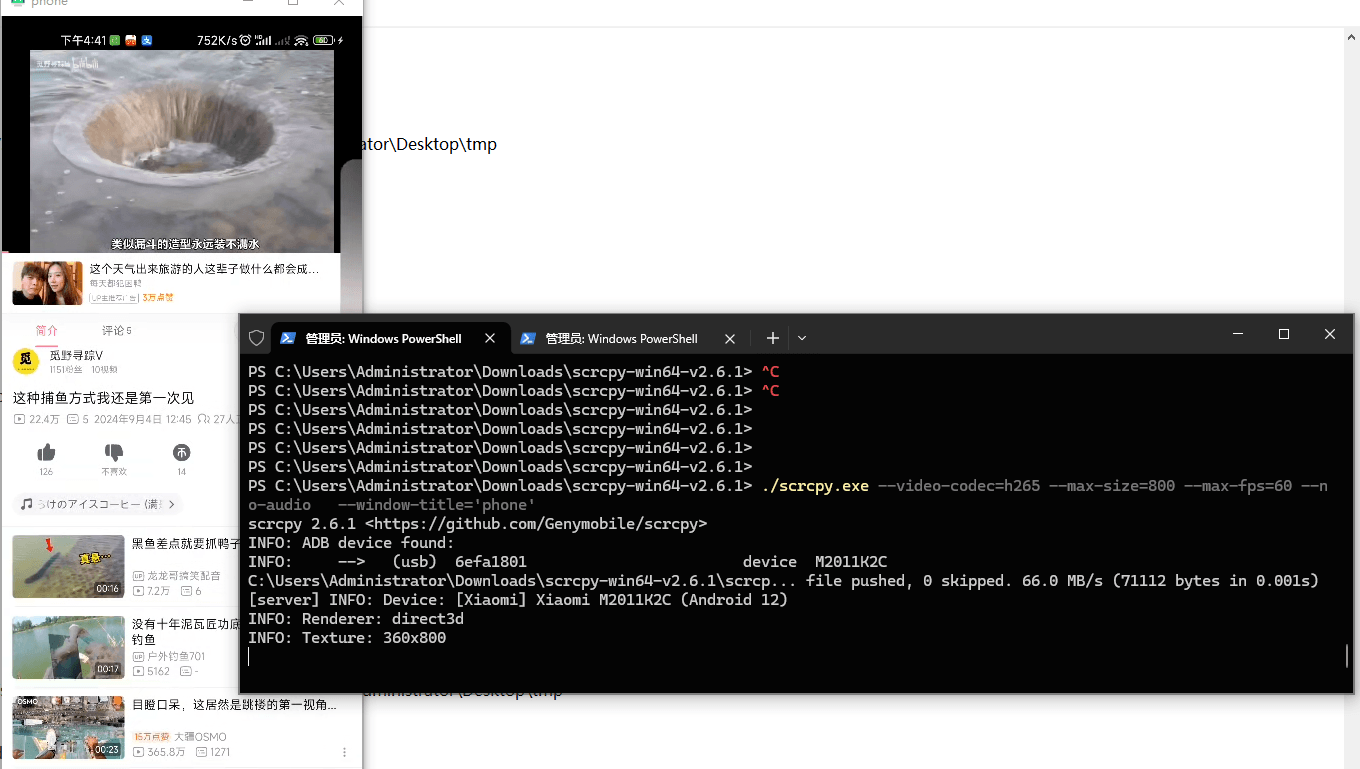Click the 365.8万 view count
Screen dimensions: 1360x769
click(159, 752)
